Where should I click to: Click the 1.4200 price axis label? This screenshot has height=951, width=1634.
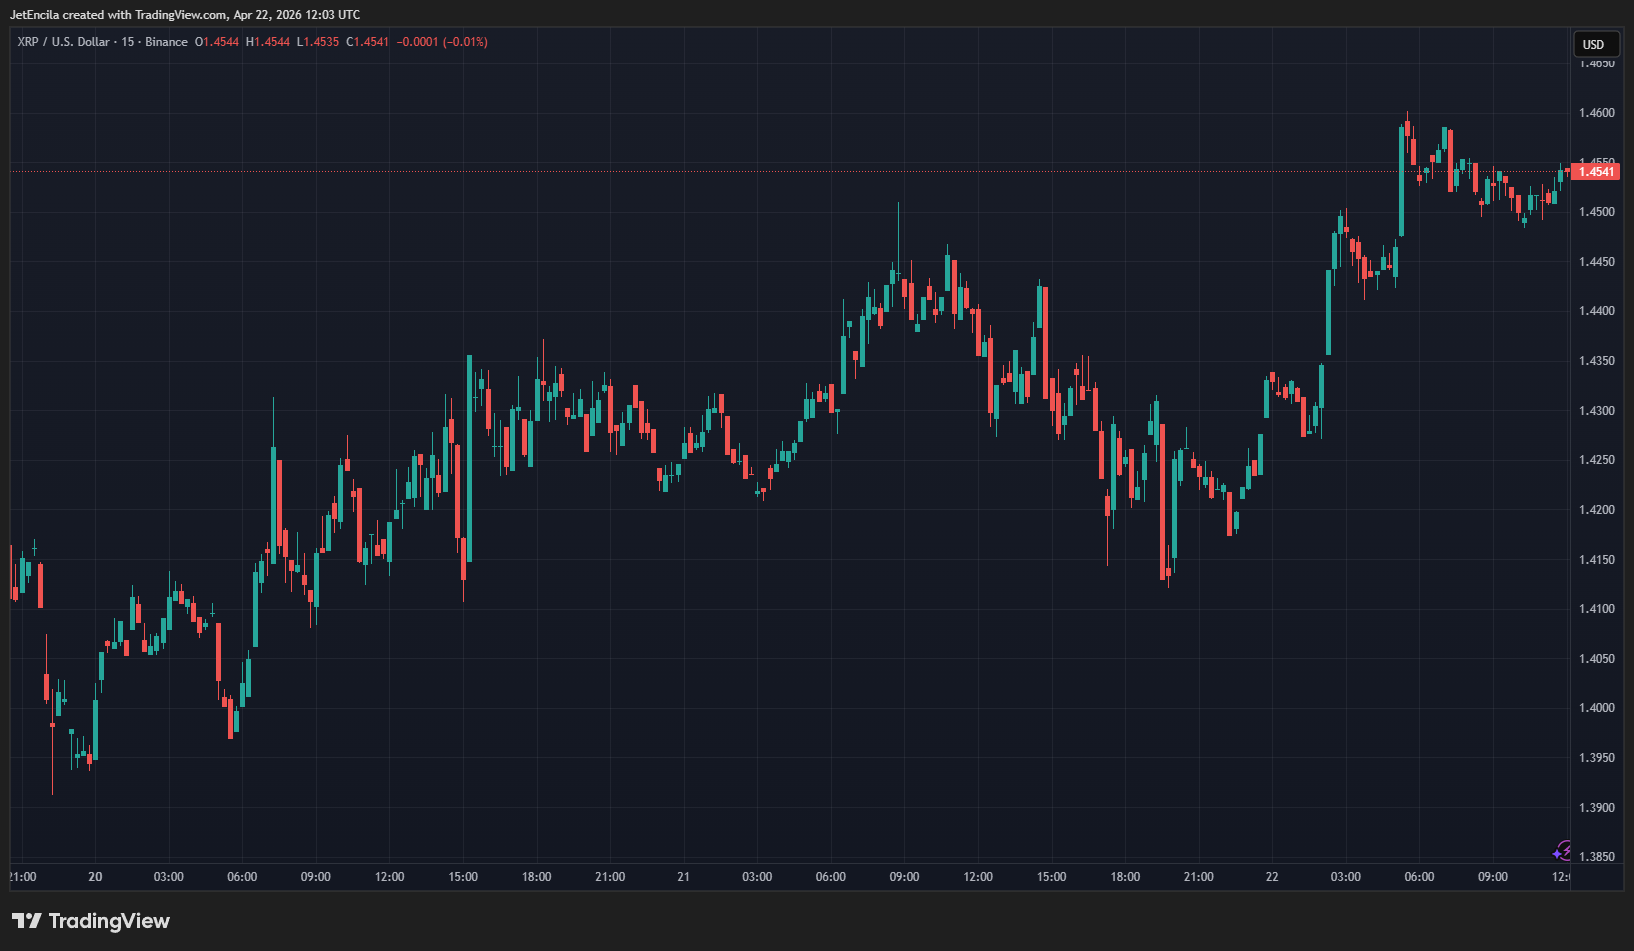(1596, 510)
